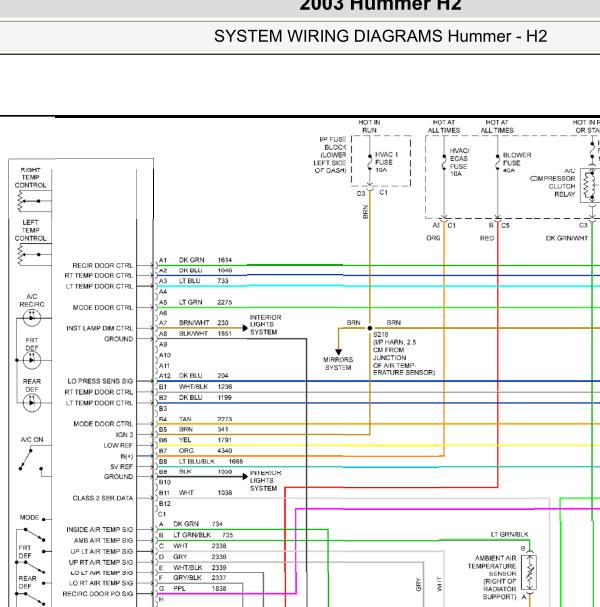Select the 'WHT/BLK 1236' wire on pin B1

205,387
